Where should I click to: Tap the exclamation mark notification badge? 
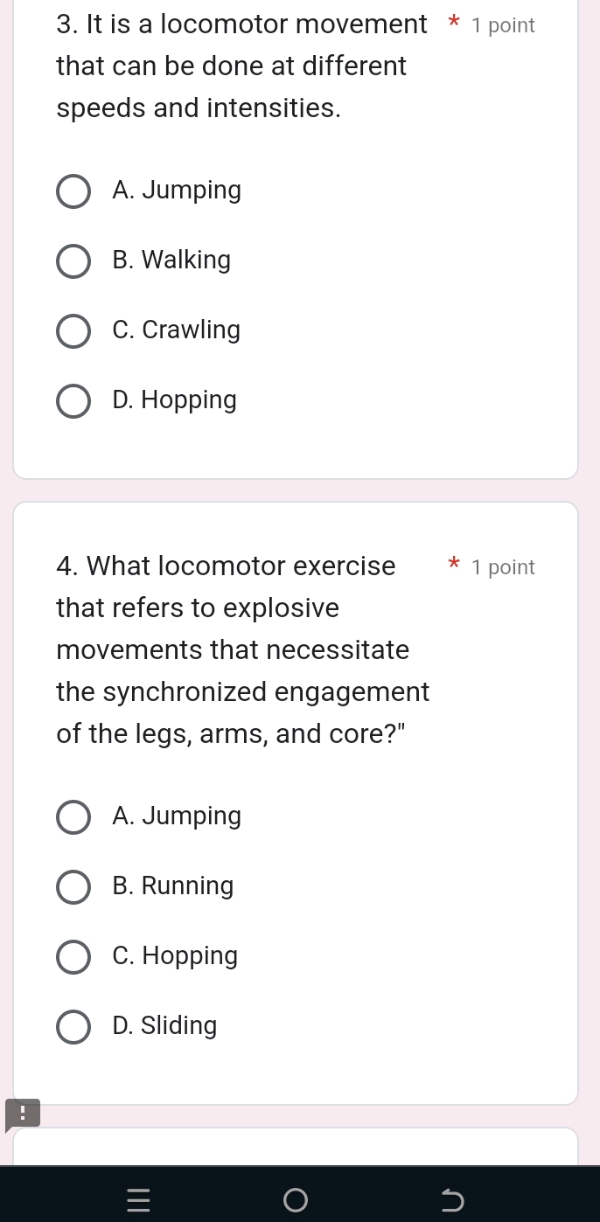pyautogui.click(x=22, y=1114)
